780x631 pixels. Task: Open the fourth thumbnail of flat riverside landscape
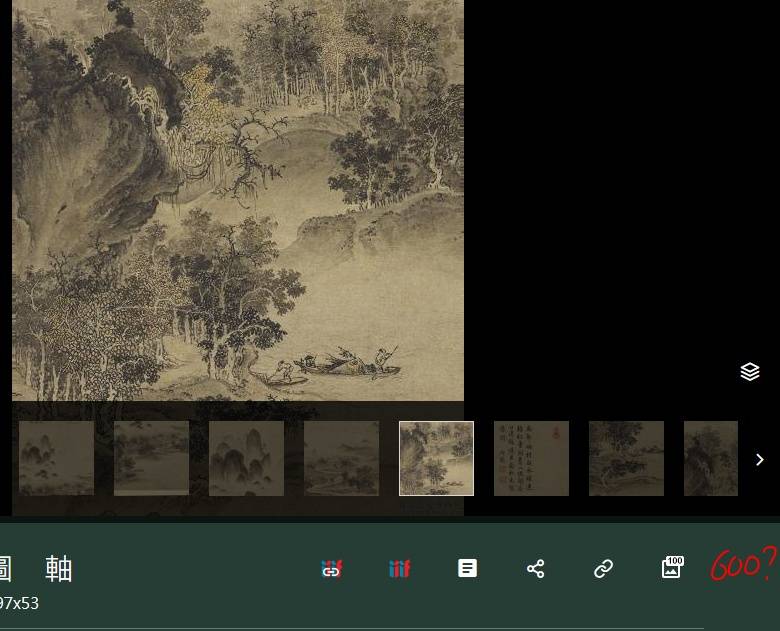(341, 458)
